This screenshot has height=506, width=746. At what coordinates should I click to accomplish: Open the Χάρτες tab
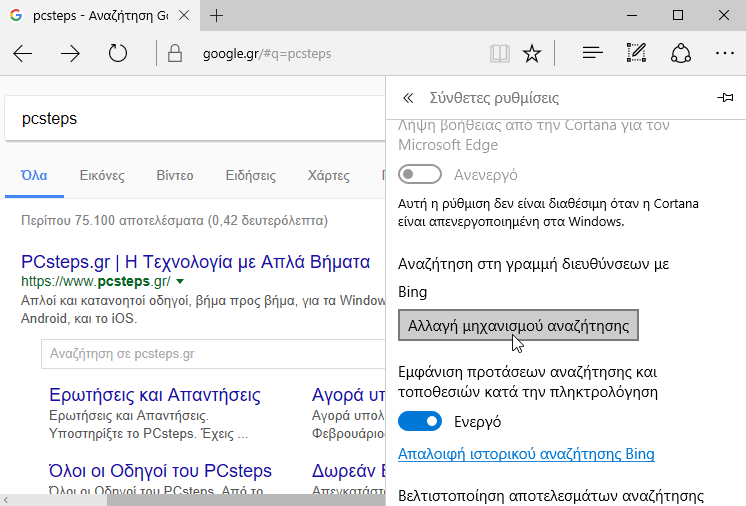click(328, 176)
